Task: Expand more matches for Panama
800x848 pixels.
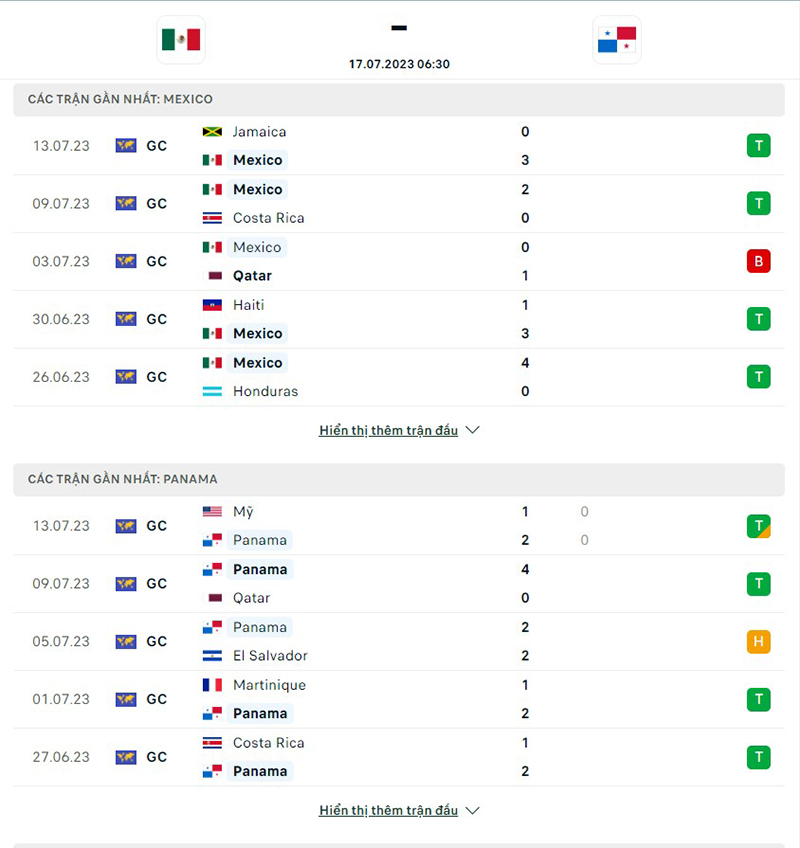Action: pyautogui.click(x=388, y=810)
